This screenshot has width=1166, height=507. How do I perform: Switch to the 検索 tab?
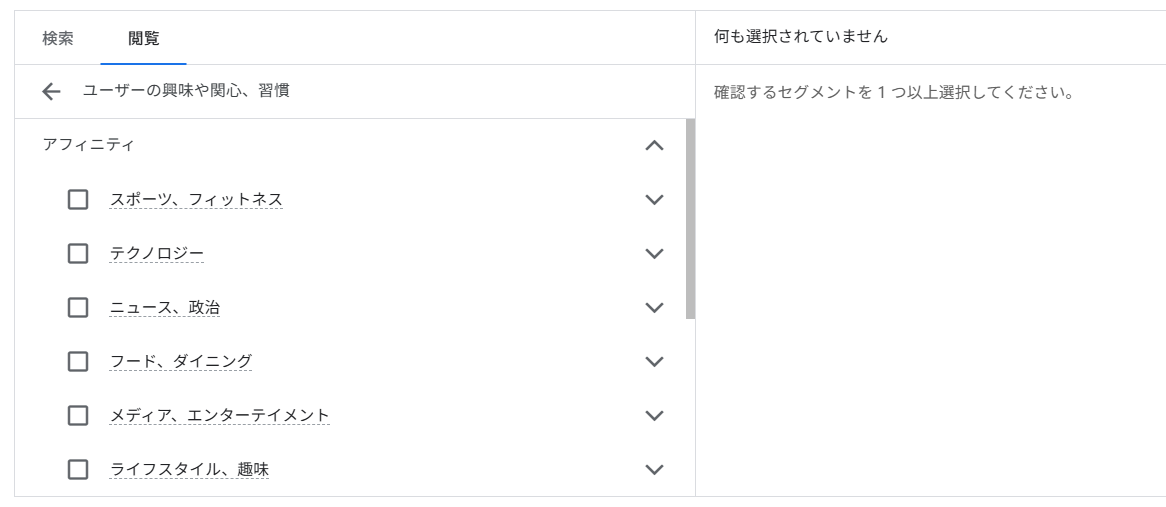(58, 38)
